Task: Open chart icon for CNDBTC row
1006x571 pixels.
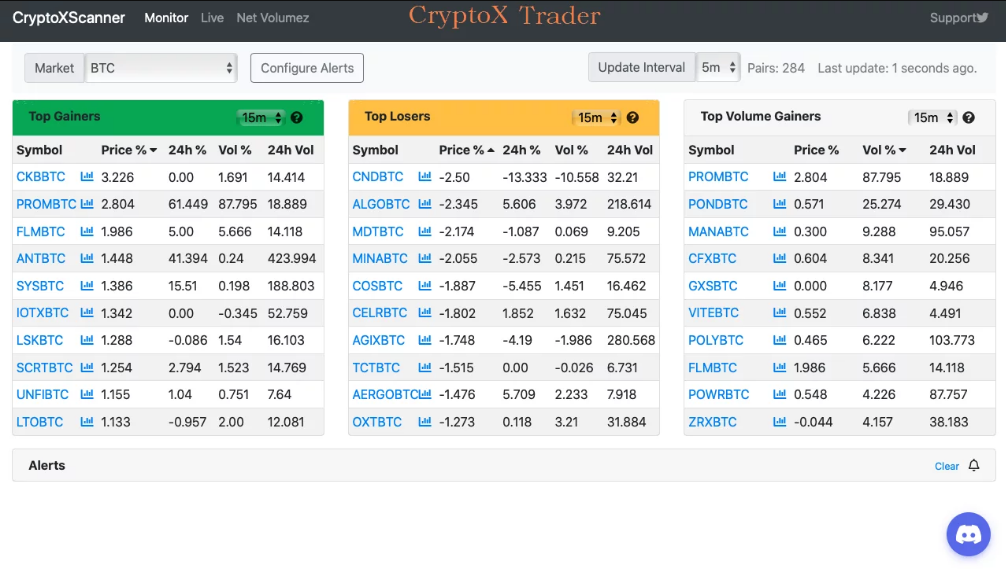Action: tap(424, 176)
